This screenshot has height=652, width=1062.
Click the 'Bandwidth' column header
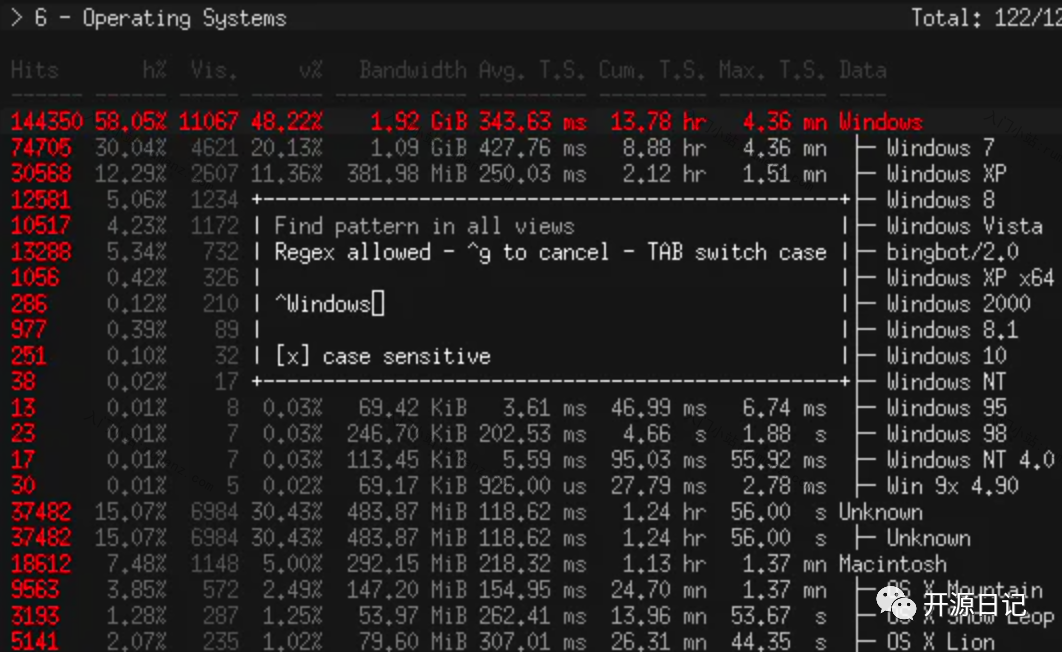[412, 70]
